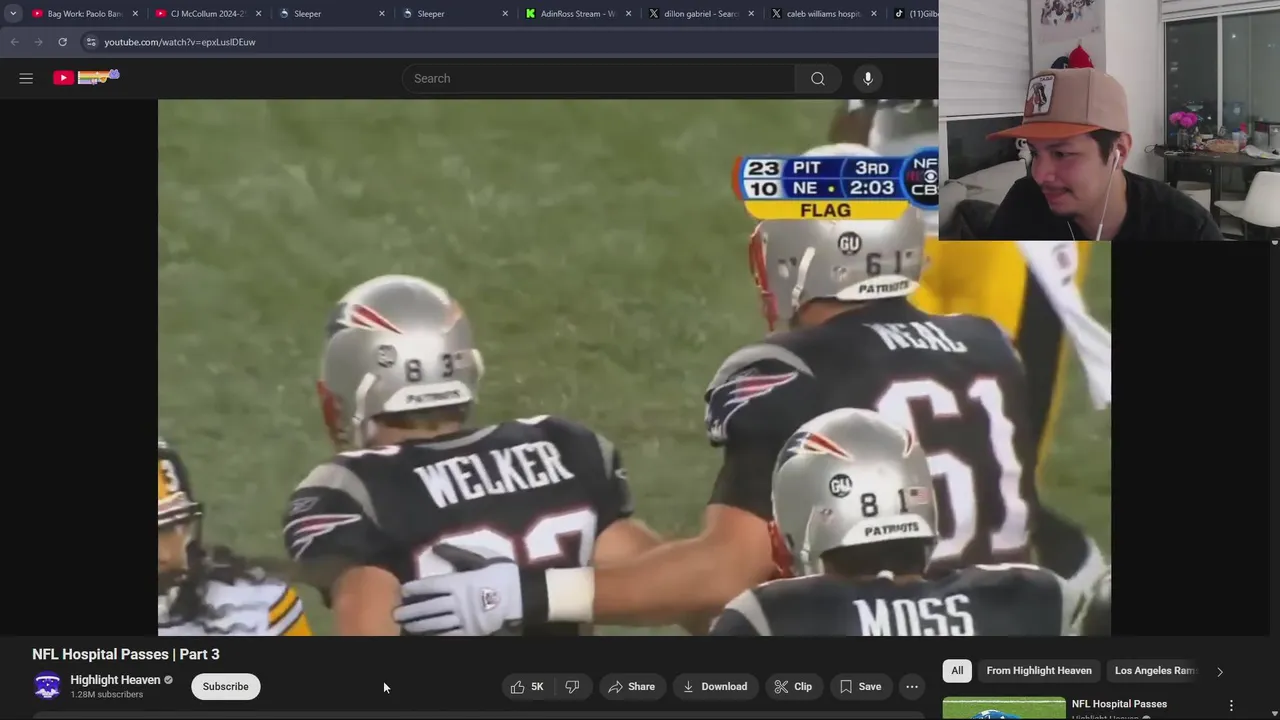This screenshot has width=1280, height=720.
Task: Save the video to a playlist
Action: click(860, 686)
